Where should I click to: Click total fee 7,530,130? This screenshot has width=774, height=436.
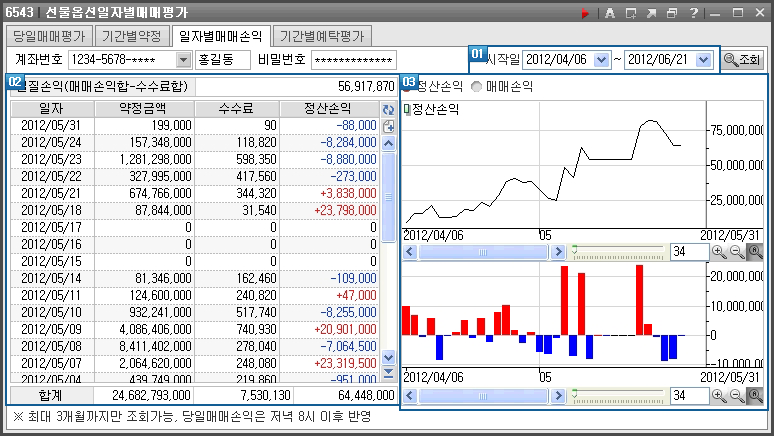(x=265, y=396)
